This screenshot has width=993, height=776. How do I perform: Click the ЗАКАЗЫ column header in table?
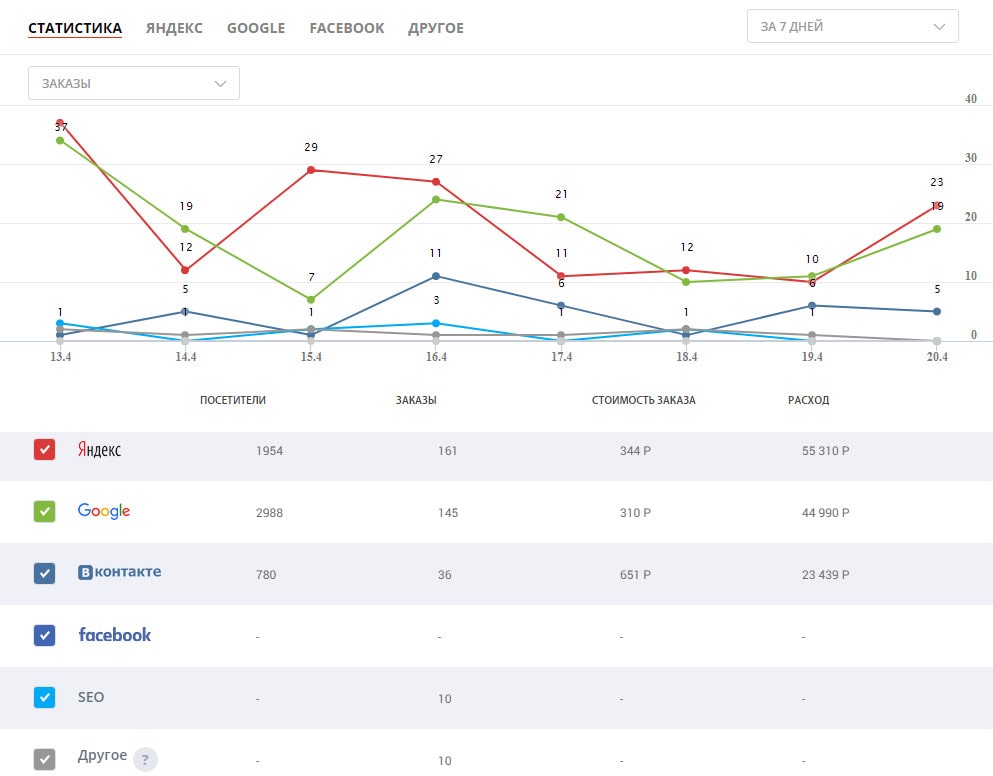point(416,400)
